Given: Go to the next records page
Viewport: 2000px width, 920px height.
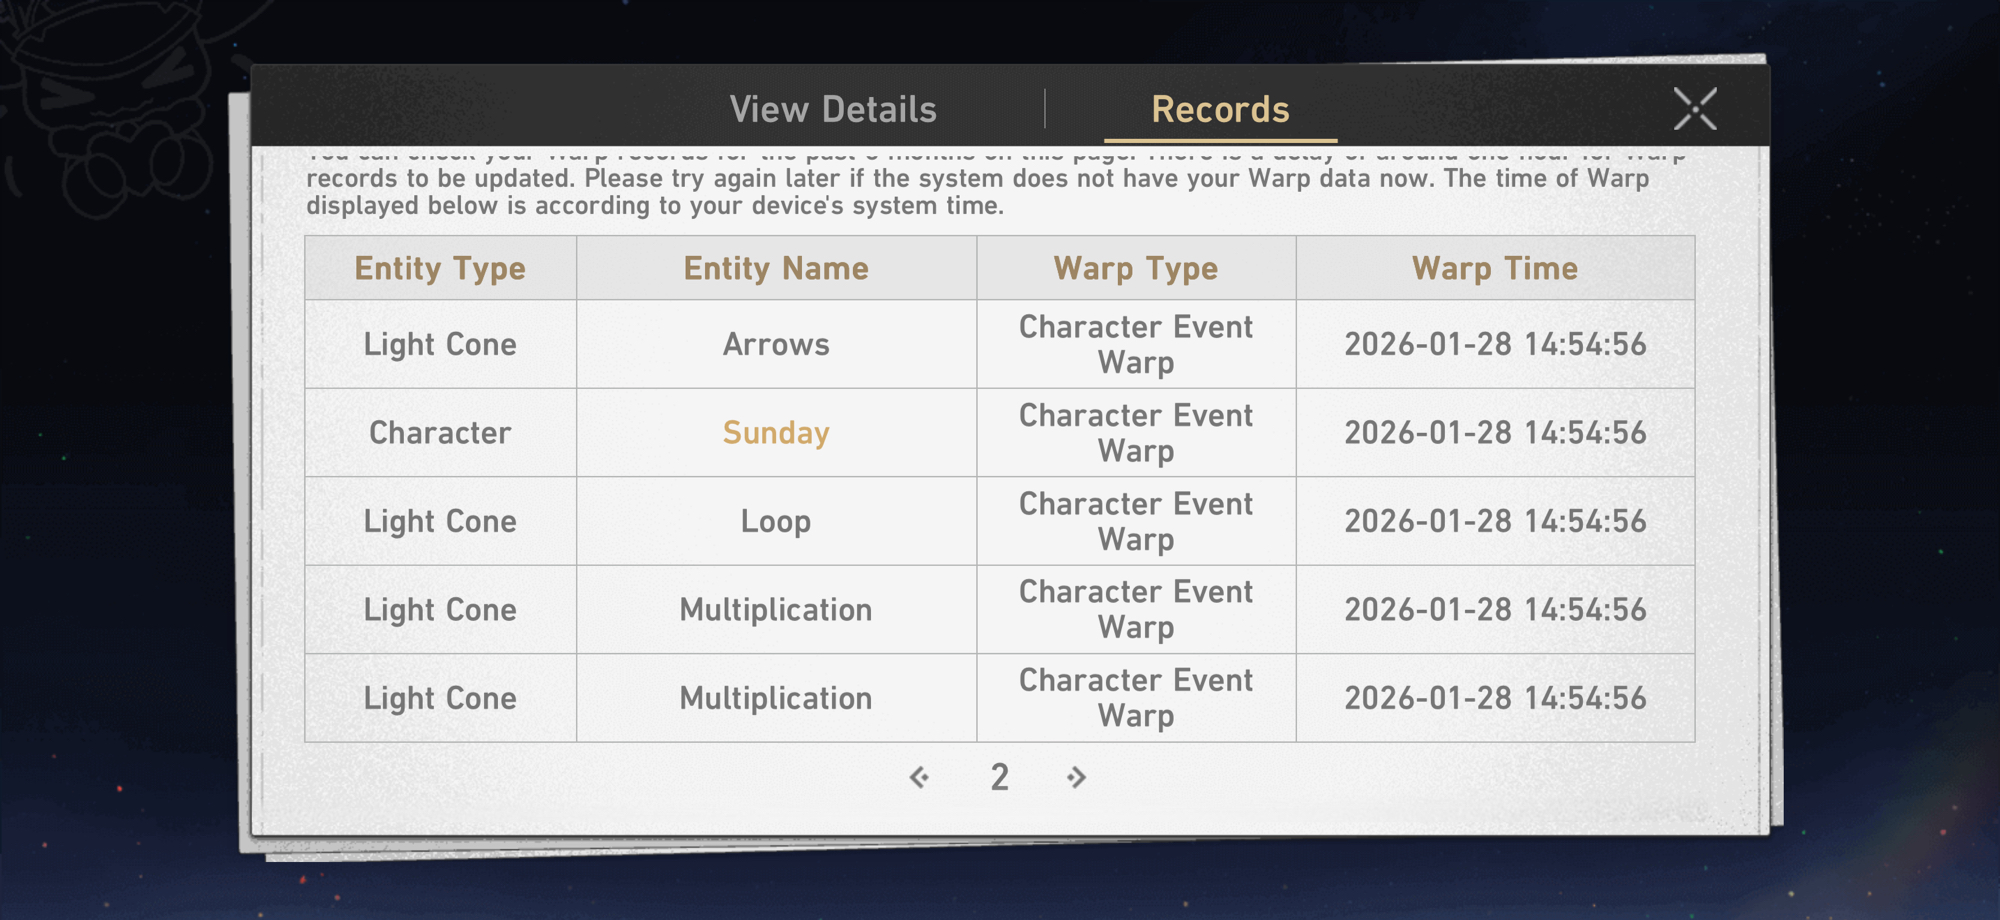Looking at the screenshot, I should click(x=1076, y=777).
